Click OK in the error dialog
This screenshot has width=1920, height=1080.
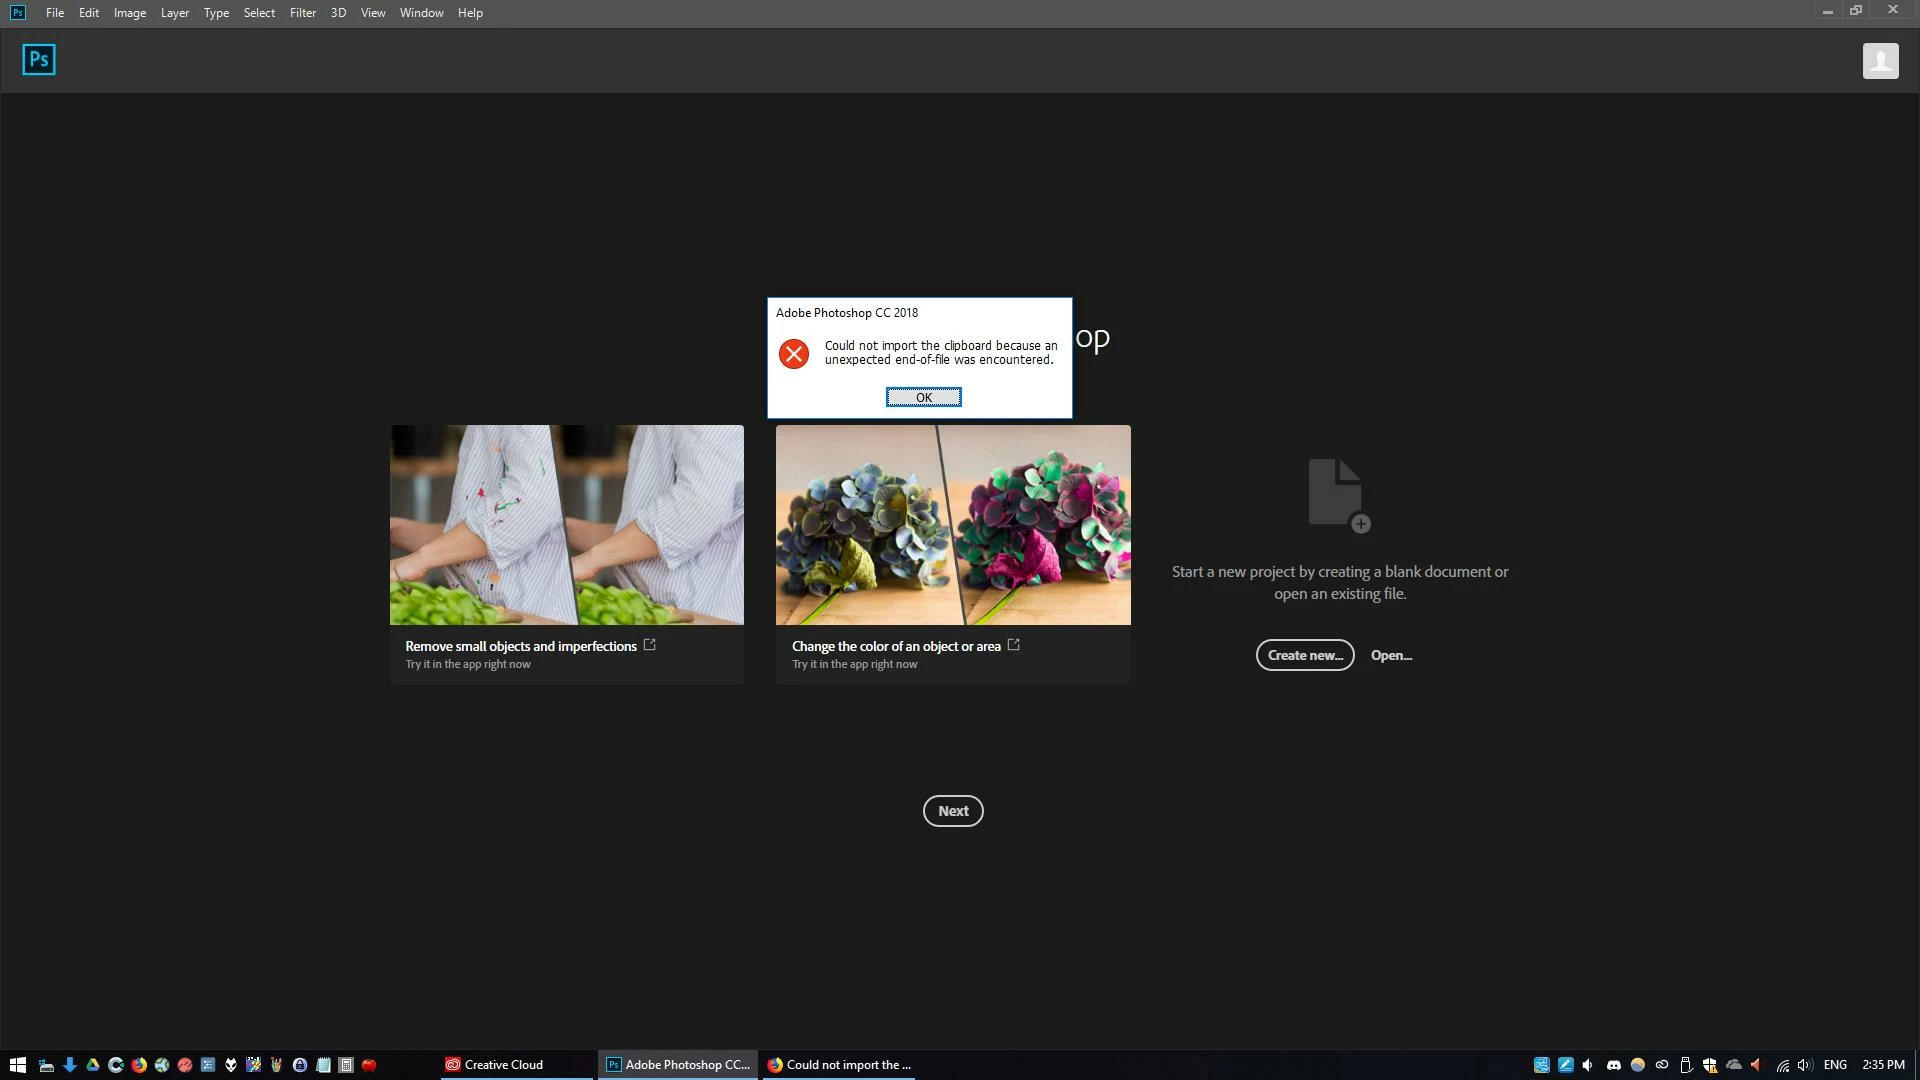(x=923, y=397)
